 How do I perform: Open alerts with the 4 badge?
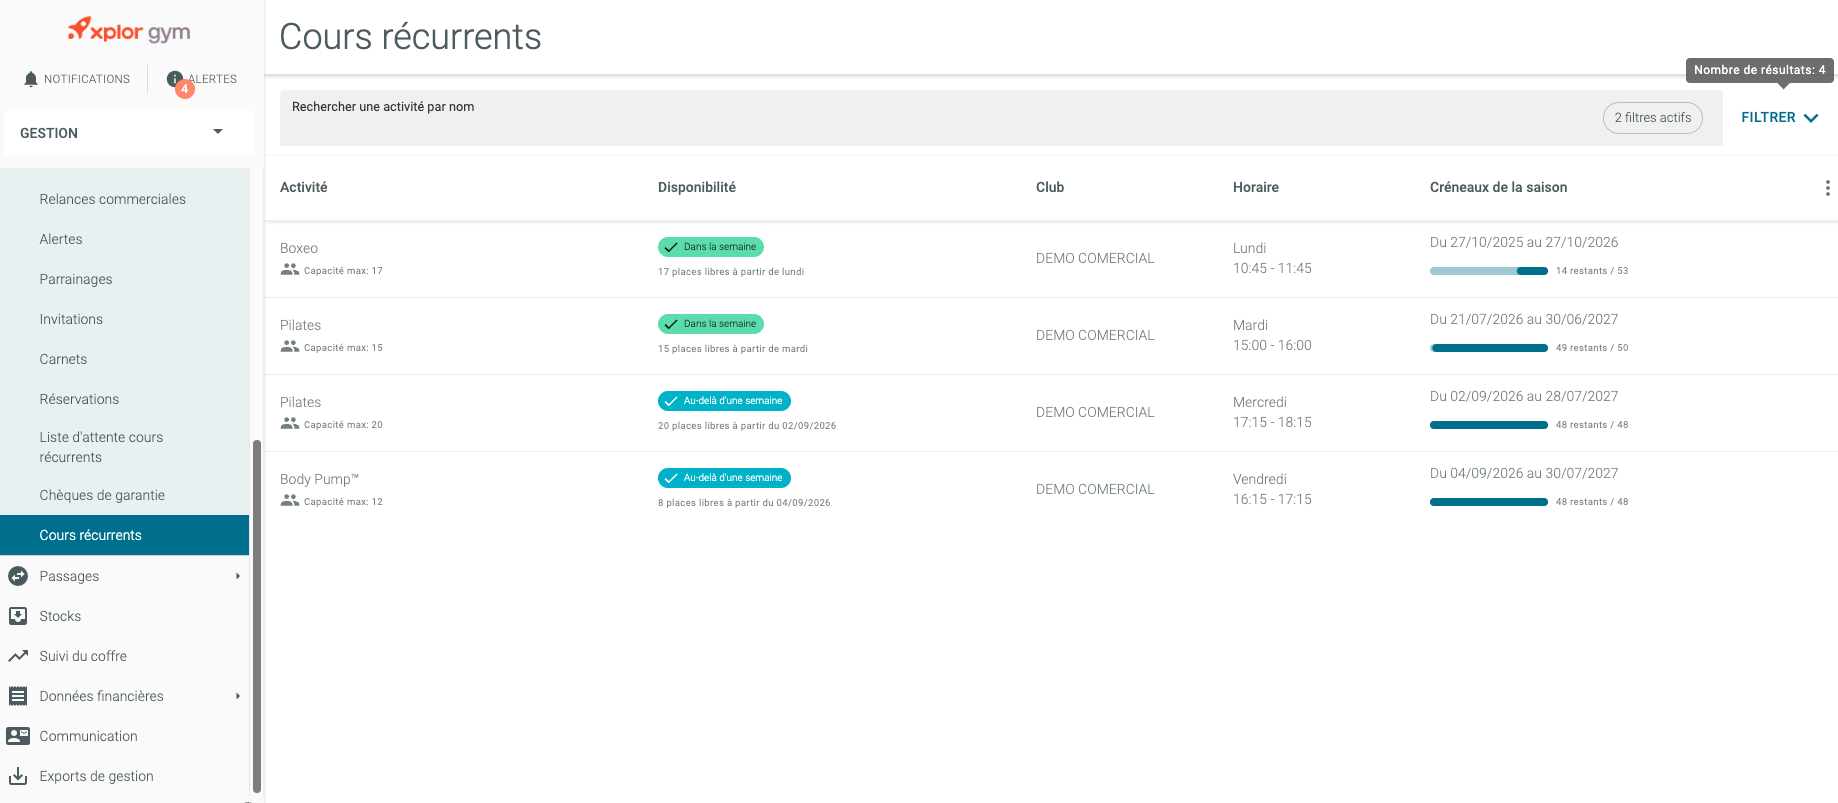pyautogui.click(x=202, y=80)
